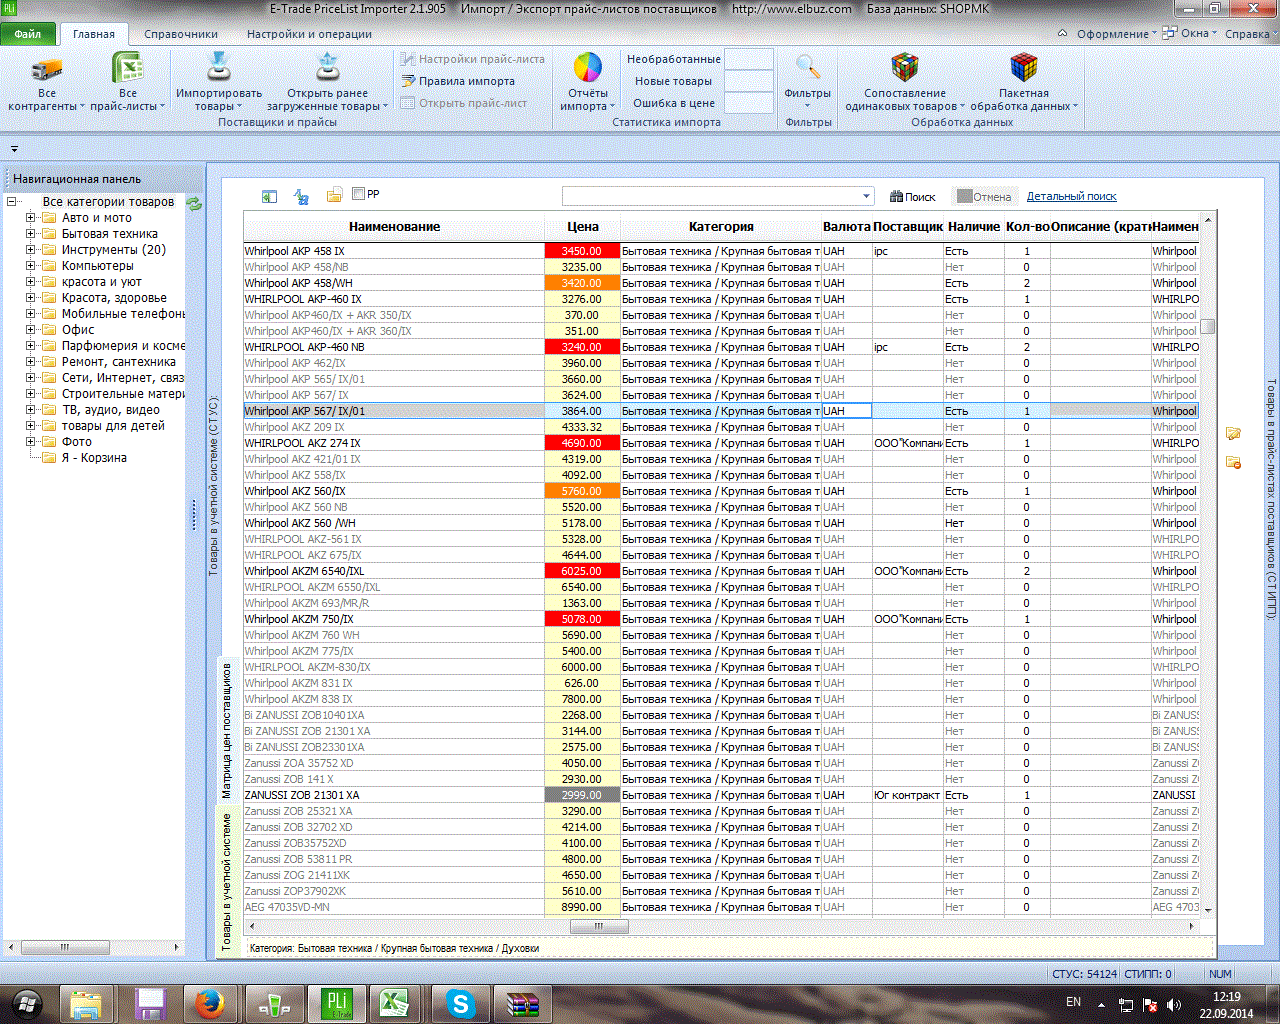Expand the Авто и мото category node
The image size is (1280, 1024).
(31, 218)
